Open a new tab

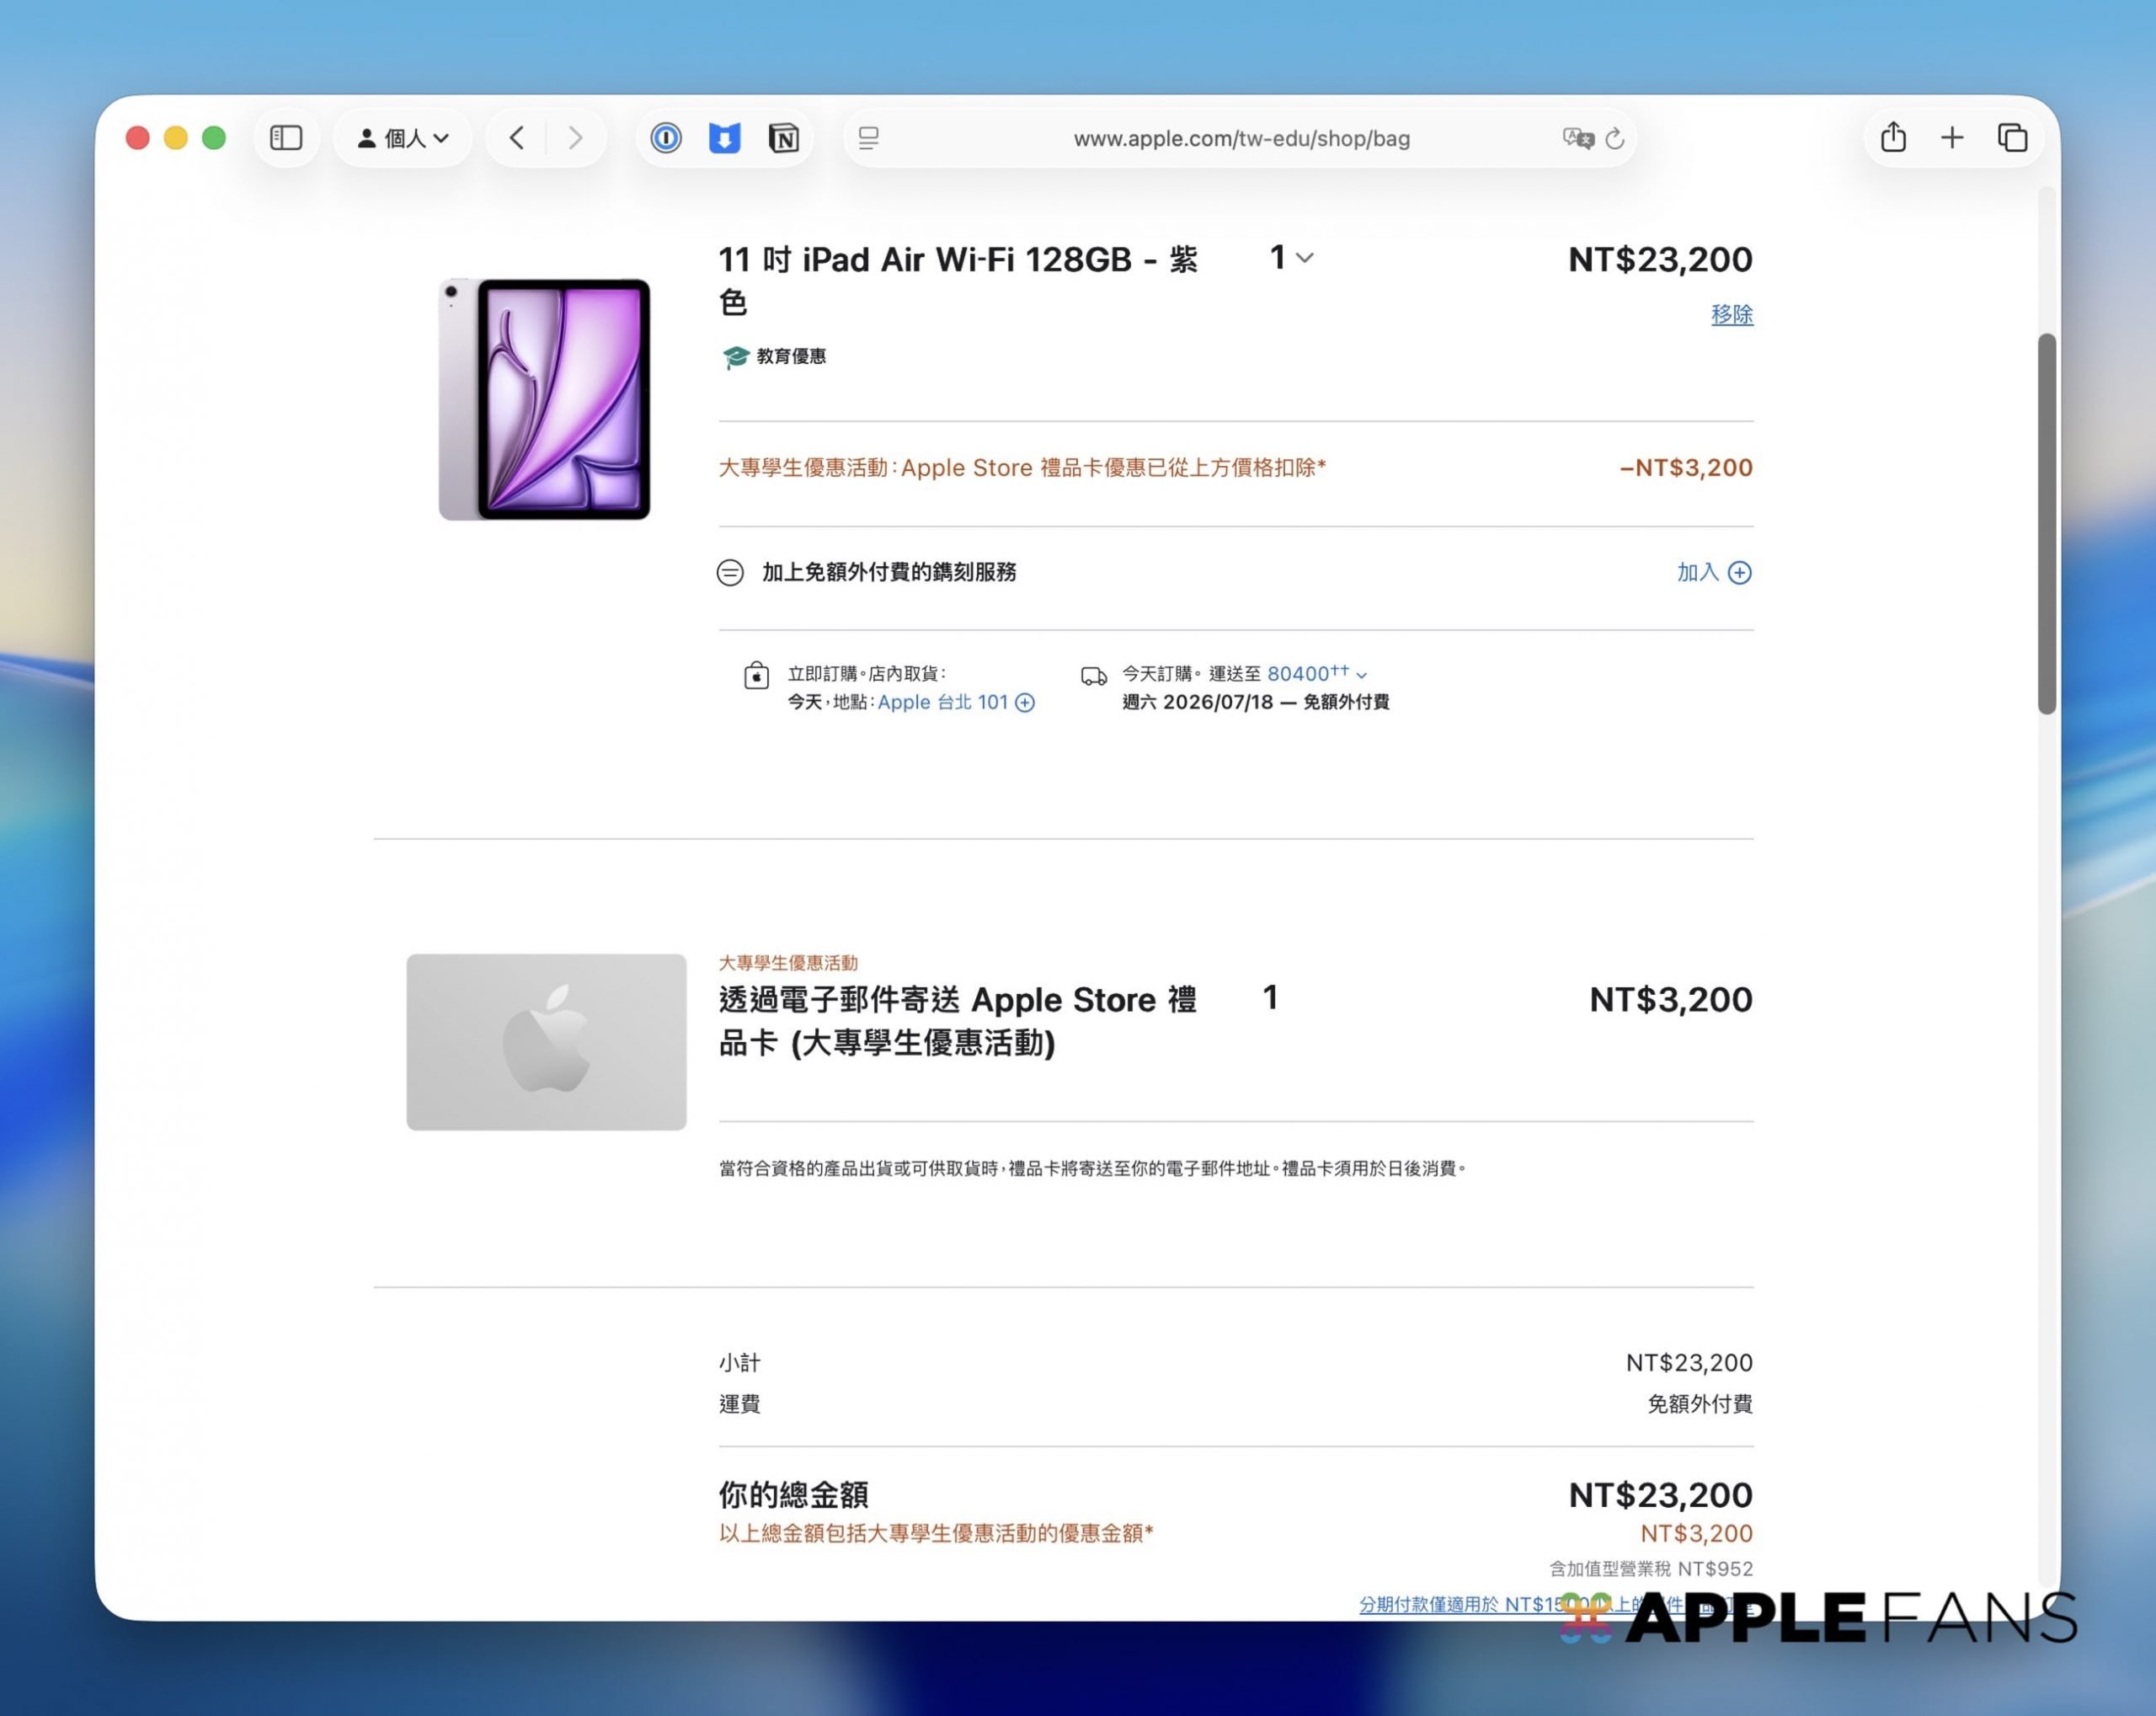point(1952,138)
